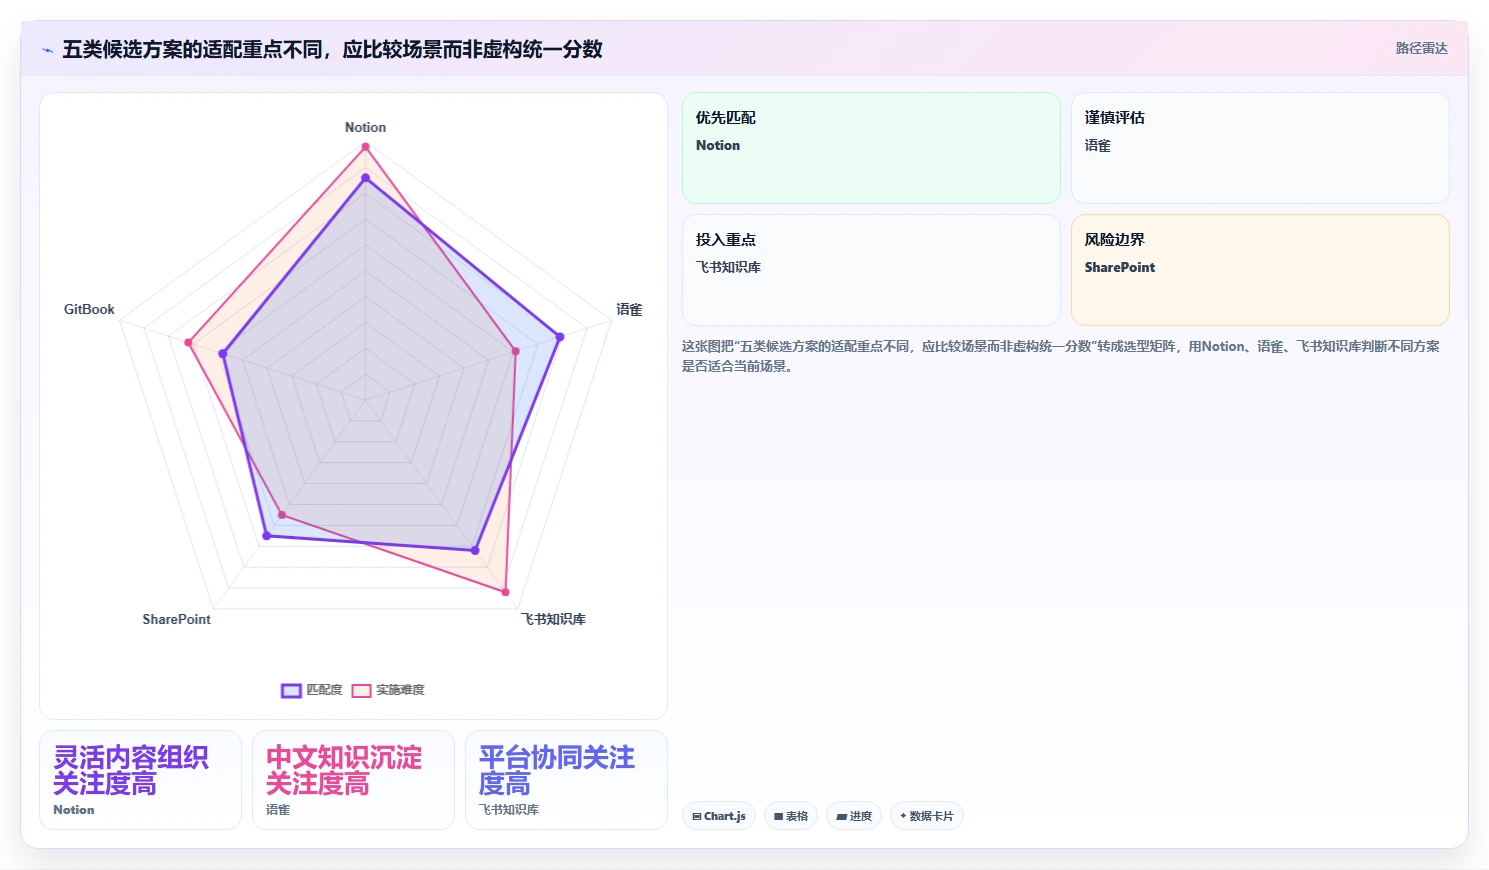This screenshot has height=870, width=1489.
Task: Select purple 匹配度 point on 语雀 axis
Action: (x=559, y=337)
